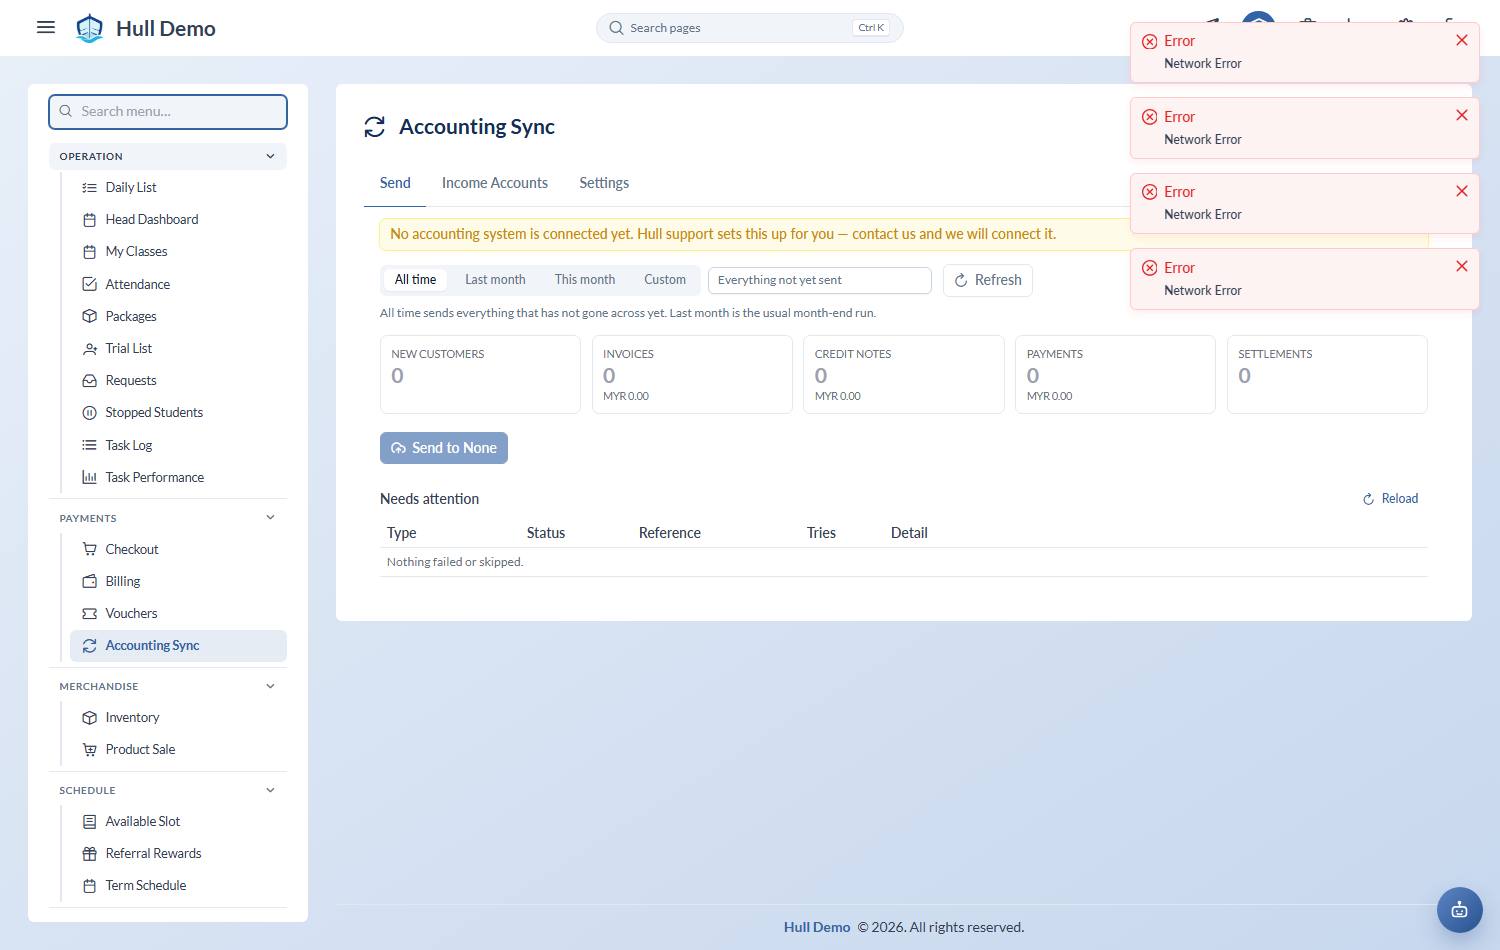Navigate to Trial List

click(178, 348)
